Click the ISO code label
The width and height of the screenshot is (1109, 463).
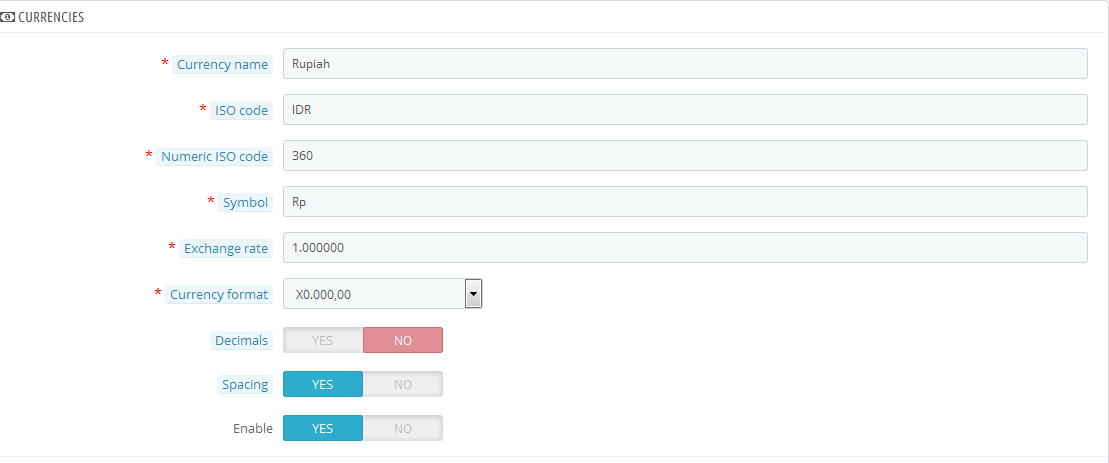click(241, 110)
